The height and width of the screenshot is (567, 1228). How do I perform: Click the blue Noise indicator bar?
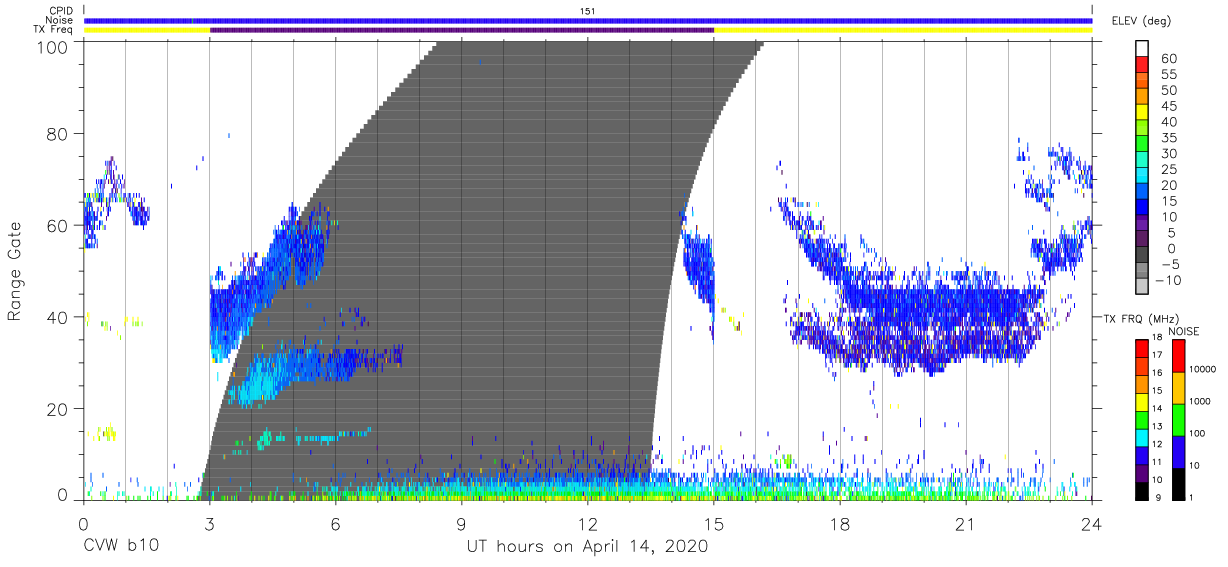(x=588, y=20)
